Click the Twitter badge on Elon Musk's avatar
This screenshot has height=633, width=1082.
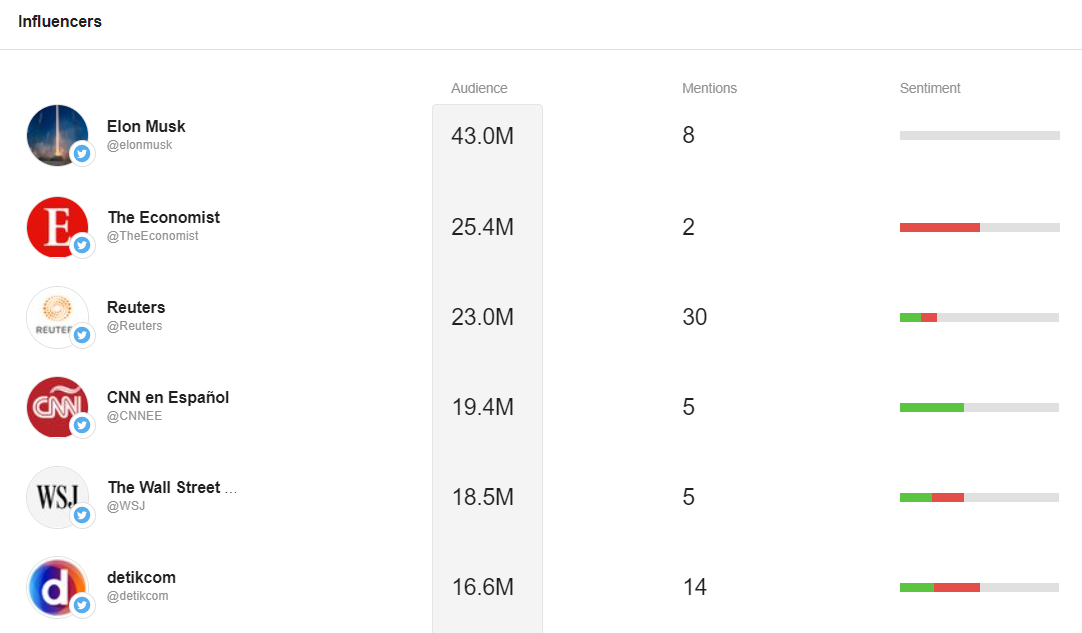[x=82, y=153]
